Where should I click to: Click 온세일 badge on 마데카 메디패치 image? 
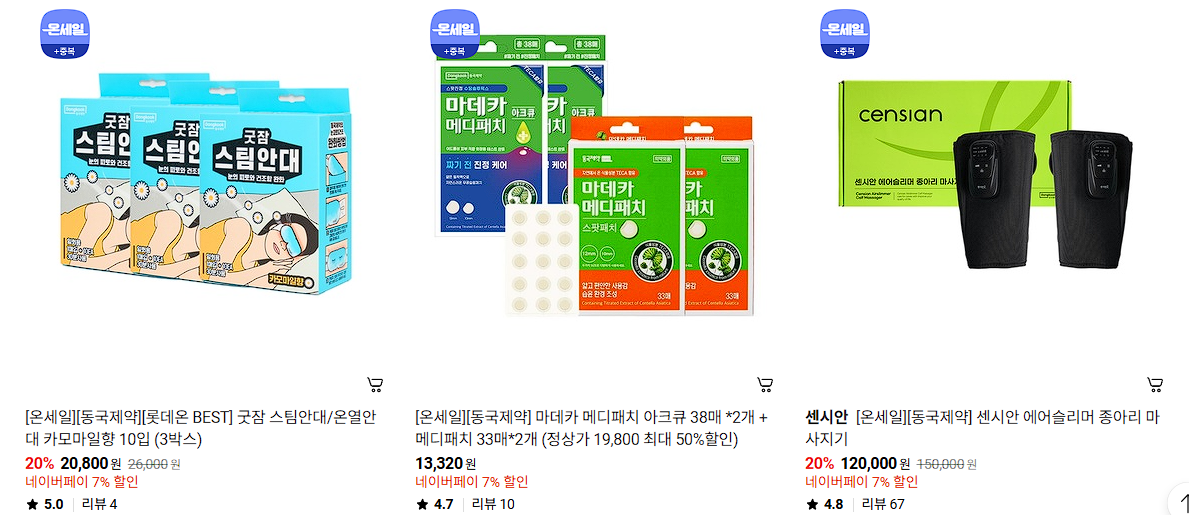point(455,34)
